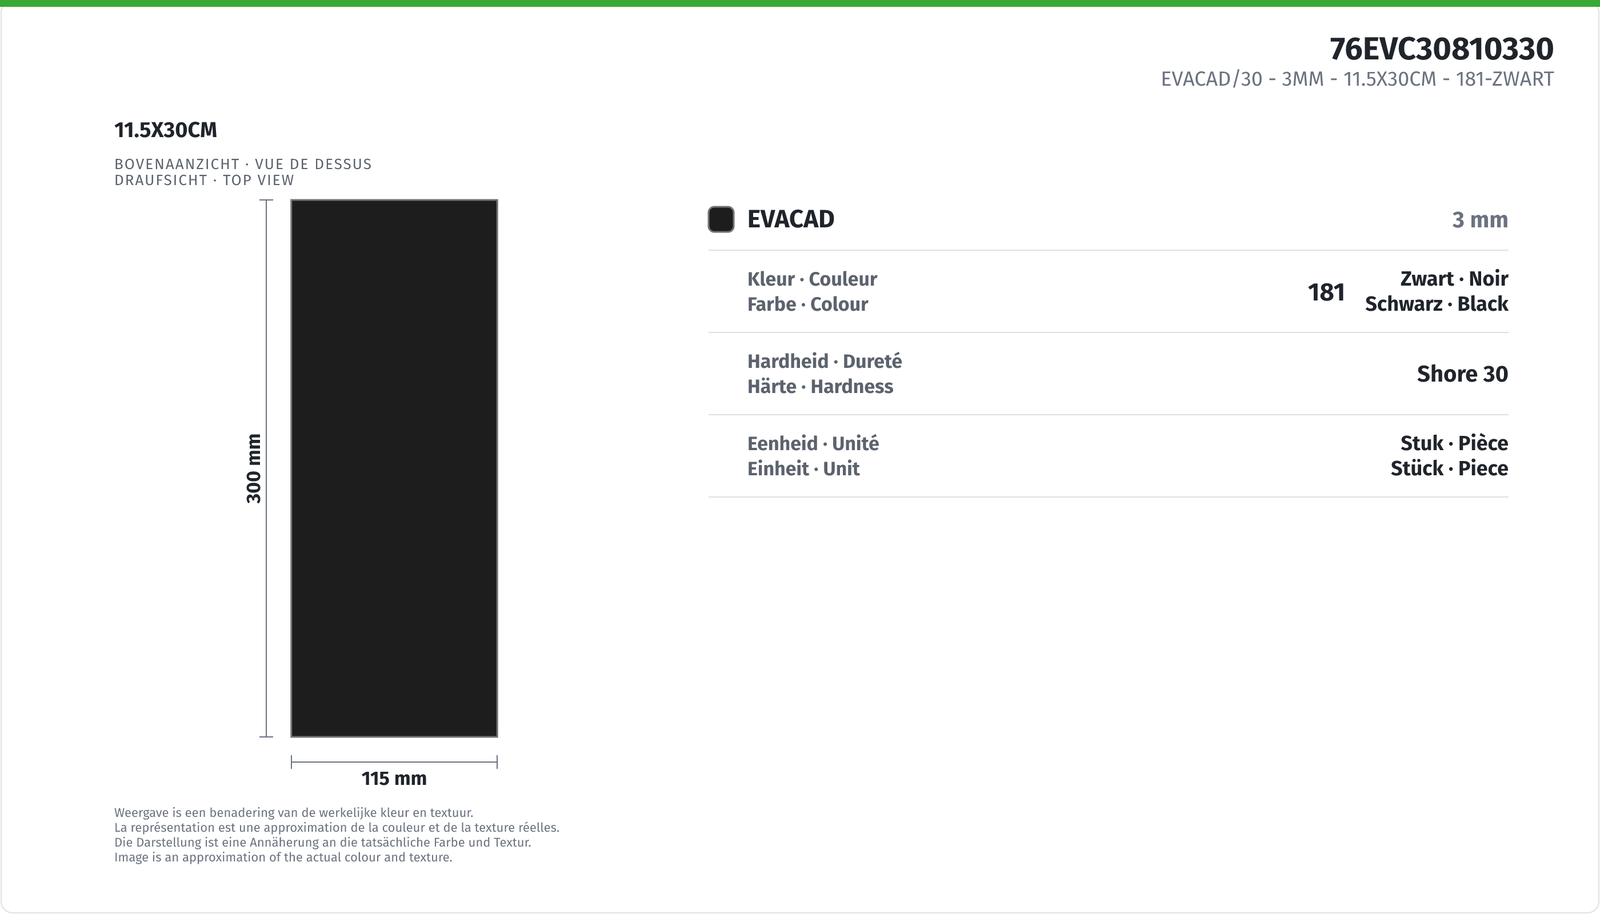Click the DRAUFSICHT · TOP VIEW label
This screenshot has width=1600, height=914.
coord(204,180)
